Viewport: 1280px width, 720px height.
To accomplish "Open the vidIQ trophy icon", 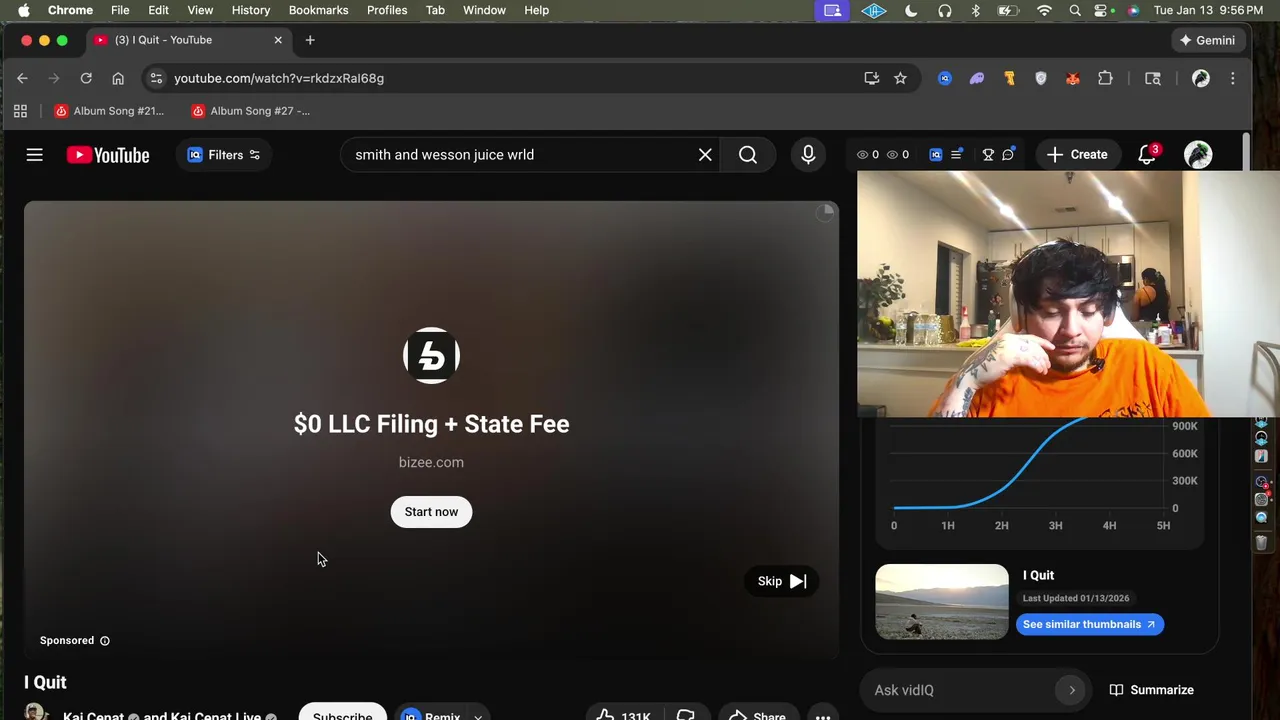I will 988,155.
